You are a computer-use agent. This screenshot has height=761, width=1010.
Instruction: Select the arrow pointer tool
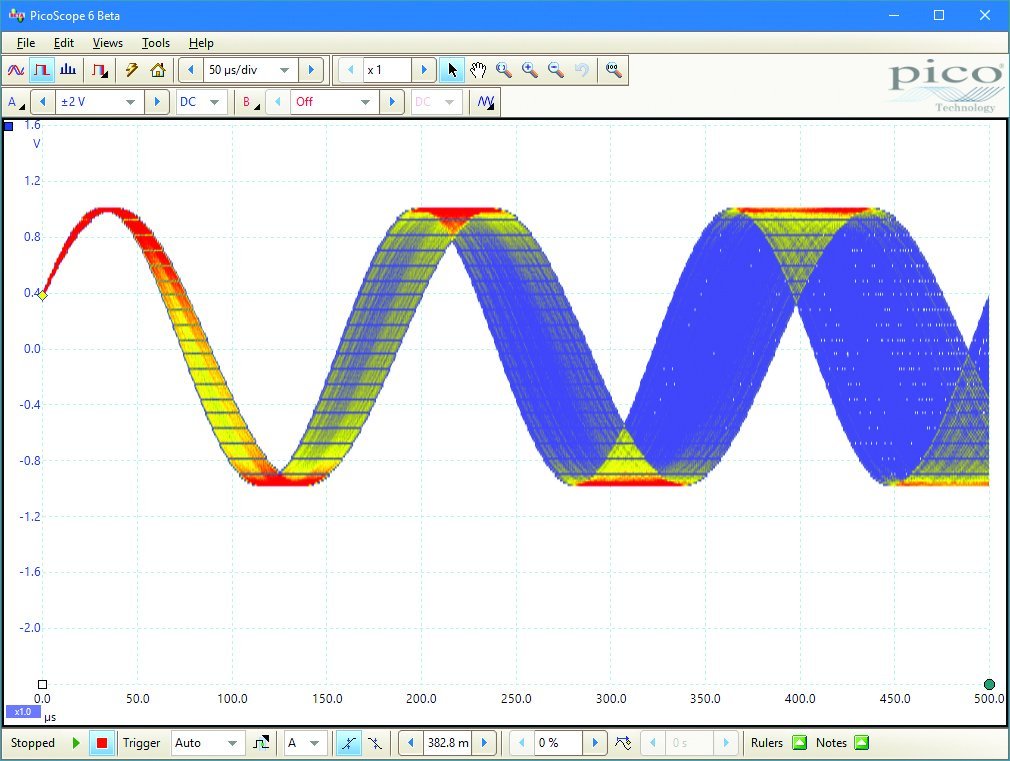point(452,70)
